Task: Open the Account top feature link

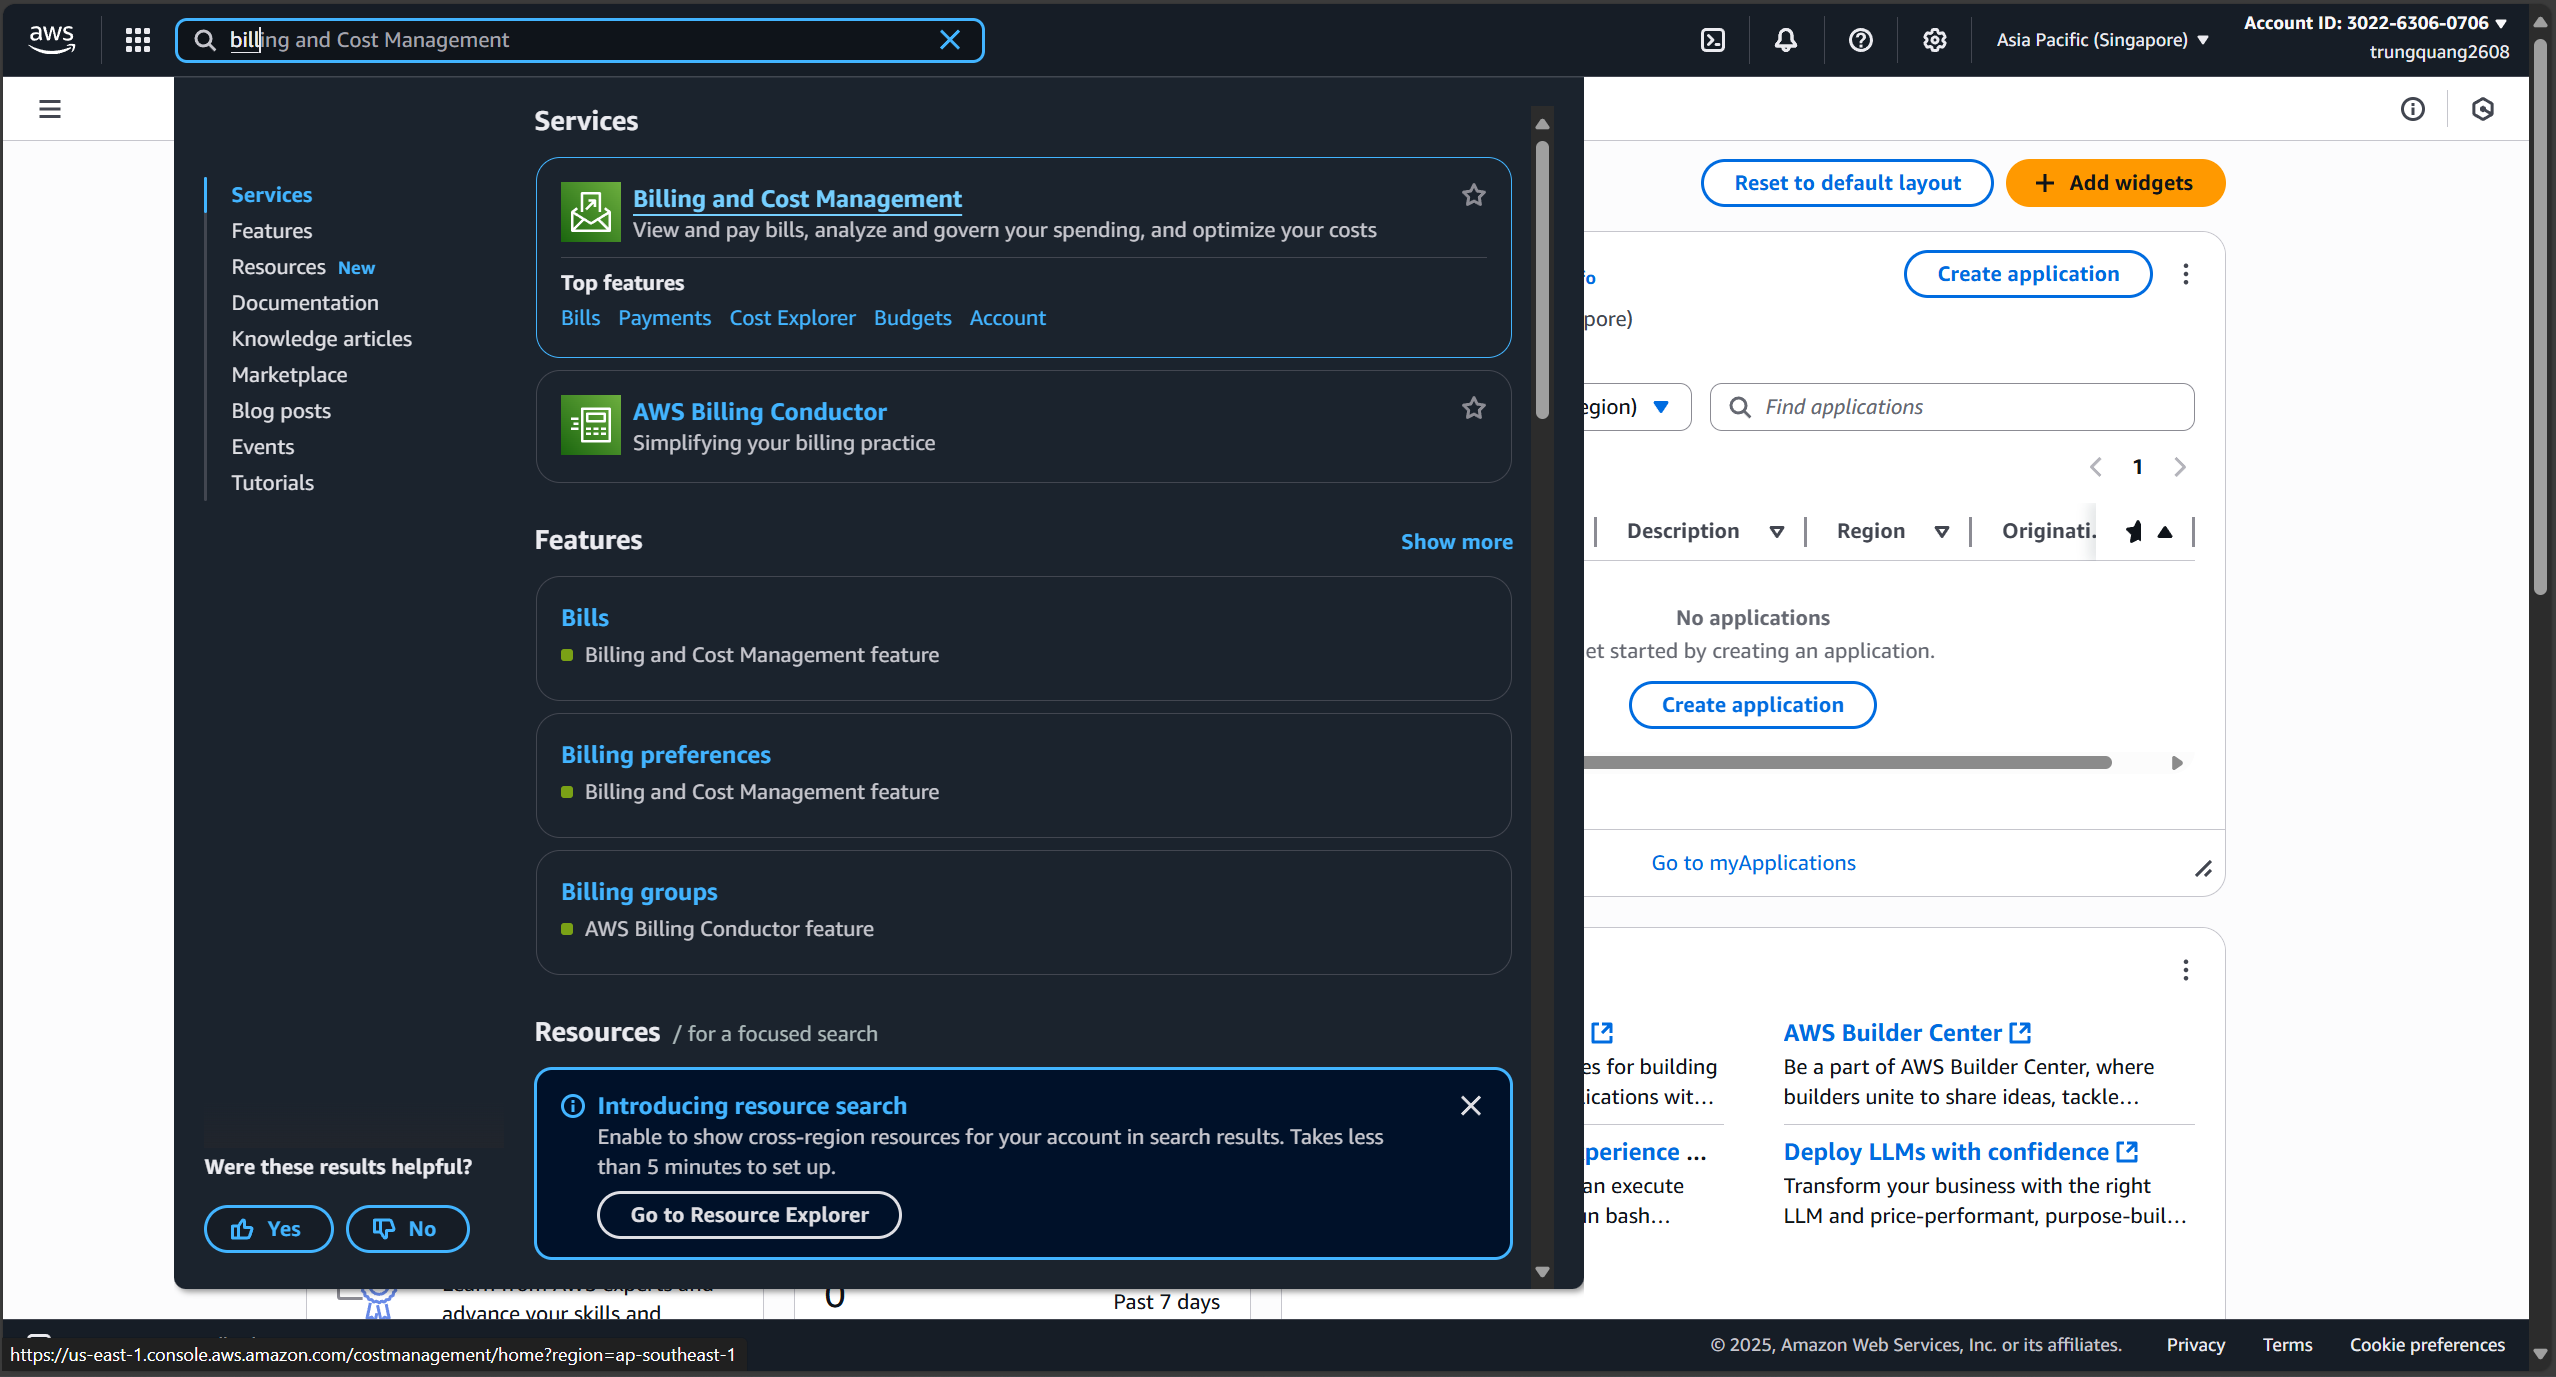Action: point(1007,318)
